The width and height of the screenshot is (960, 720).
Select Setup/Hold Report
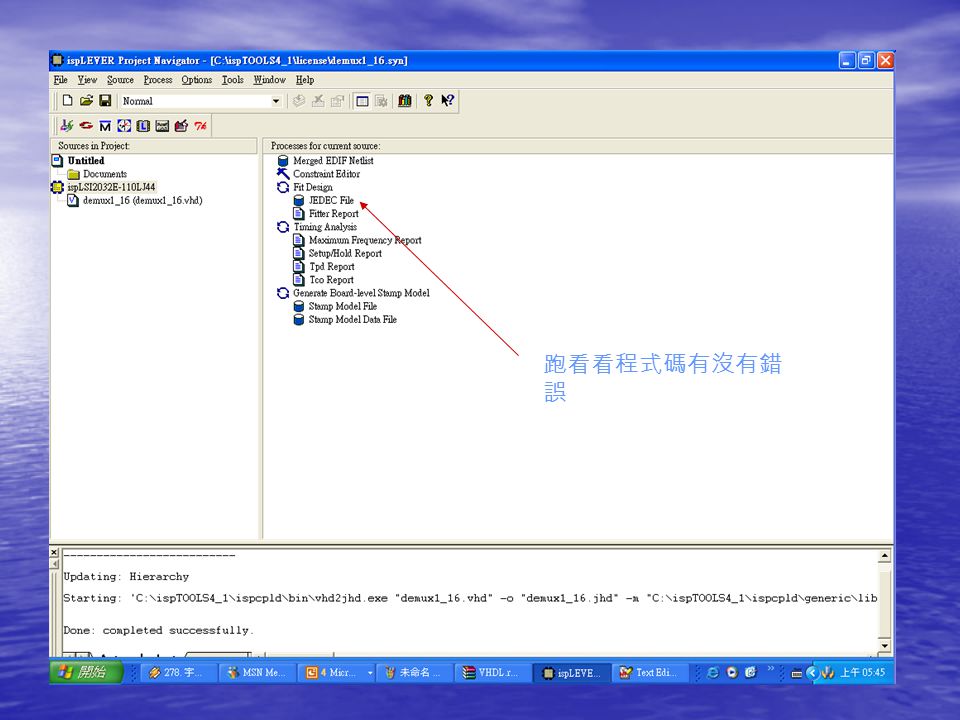click(x=345, y=253)
